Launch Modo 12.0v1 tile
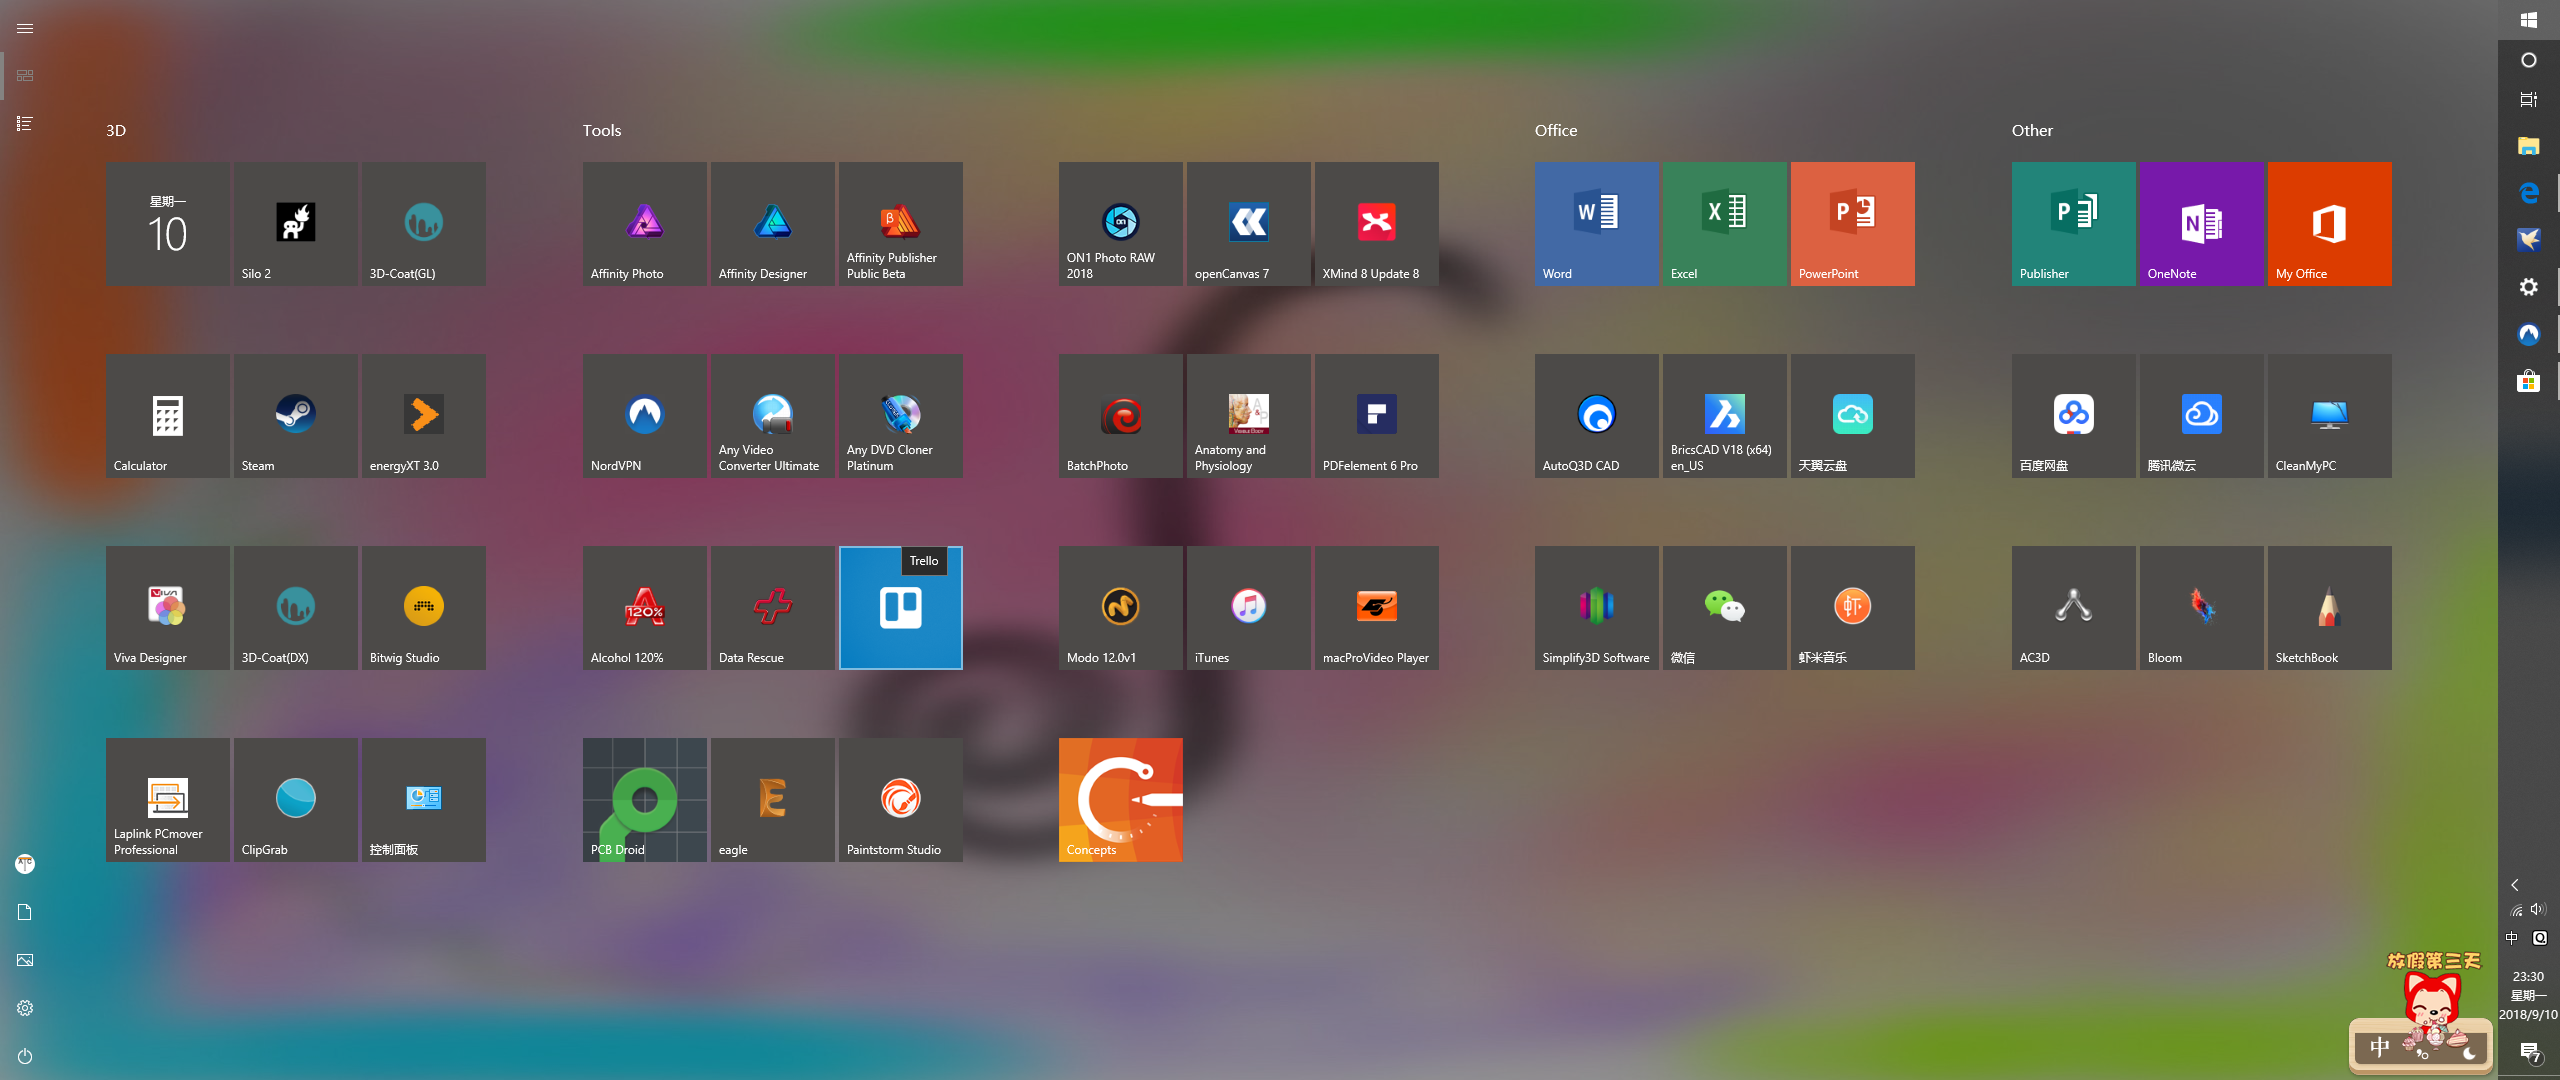Screen dimensions: 2560x1080 click(1120, 608)
